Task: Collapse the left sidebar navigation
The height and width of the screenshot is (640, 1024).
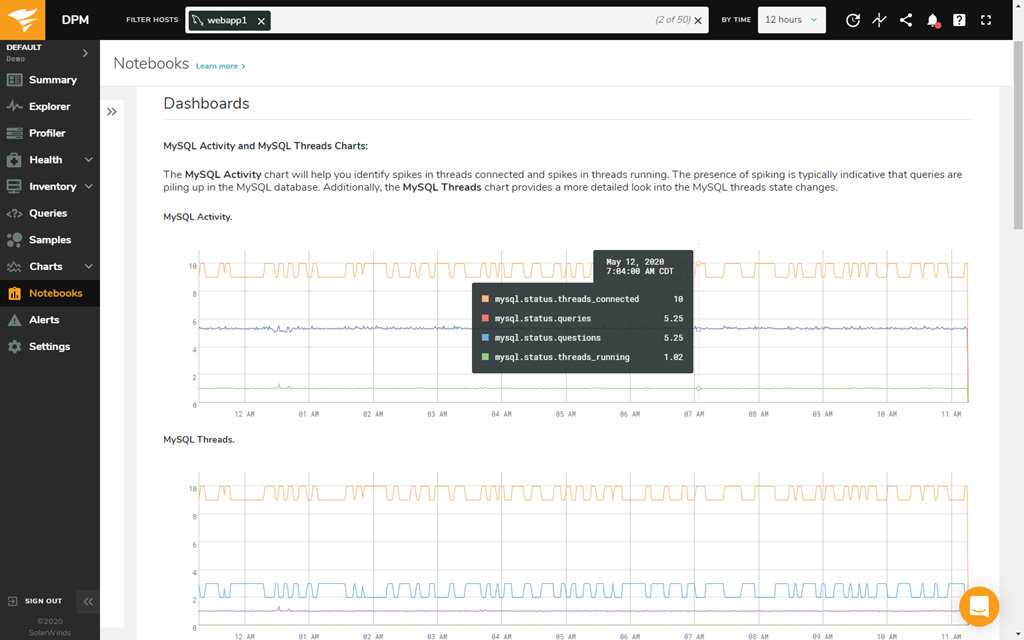Action: tap(88, 601)
